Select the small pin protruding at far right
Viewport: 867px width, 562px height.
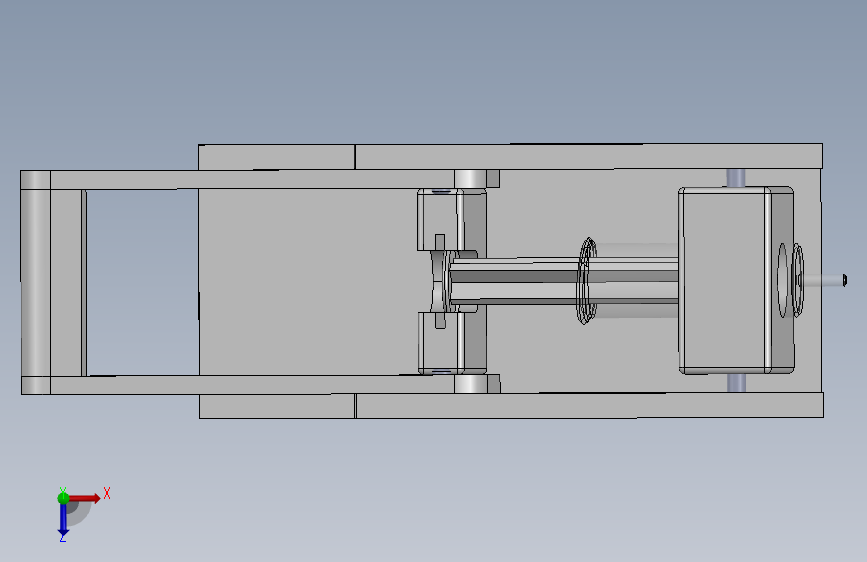826,280
